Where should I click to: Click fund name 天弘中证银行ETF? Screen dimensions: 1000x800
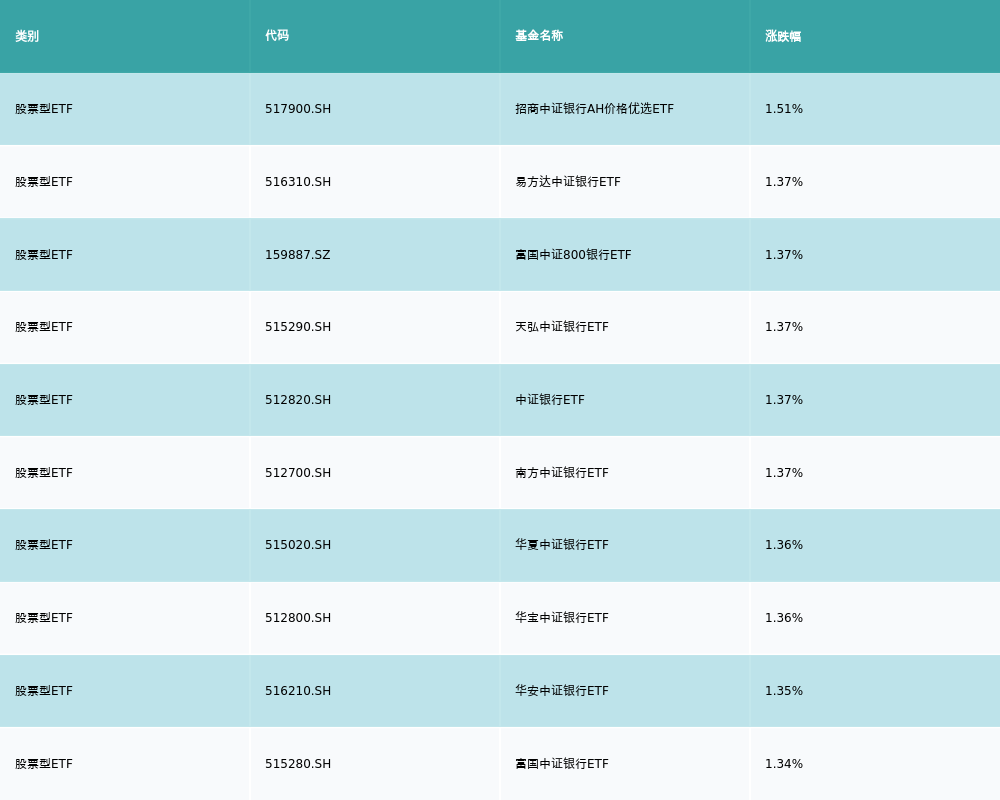click(562, 327)
